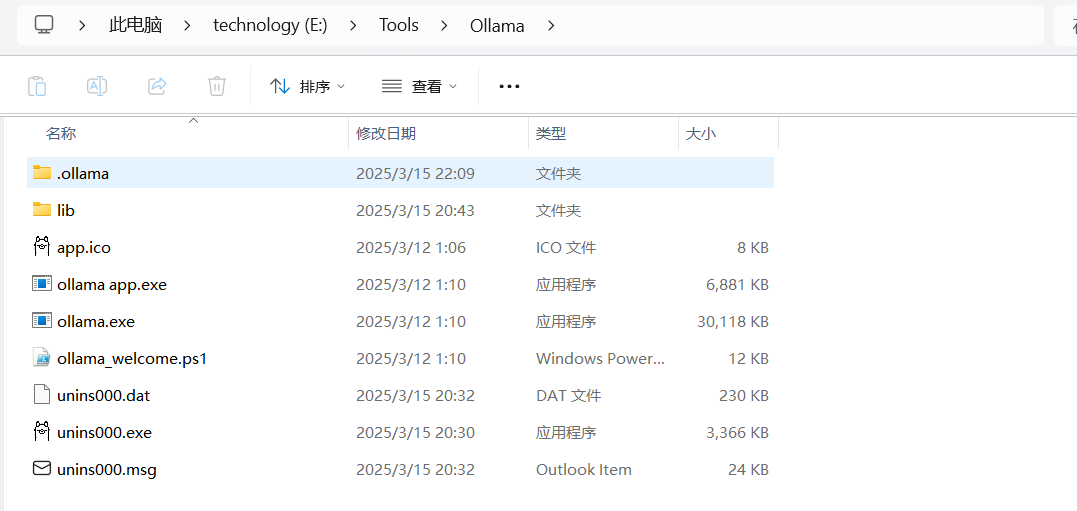
Task: Click the 30,118 KB size value
Action: (x=732, y=321)
